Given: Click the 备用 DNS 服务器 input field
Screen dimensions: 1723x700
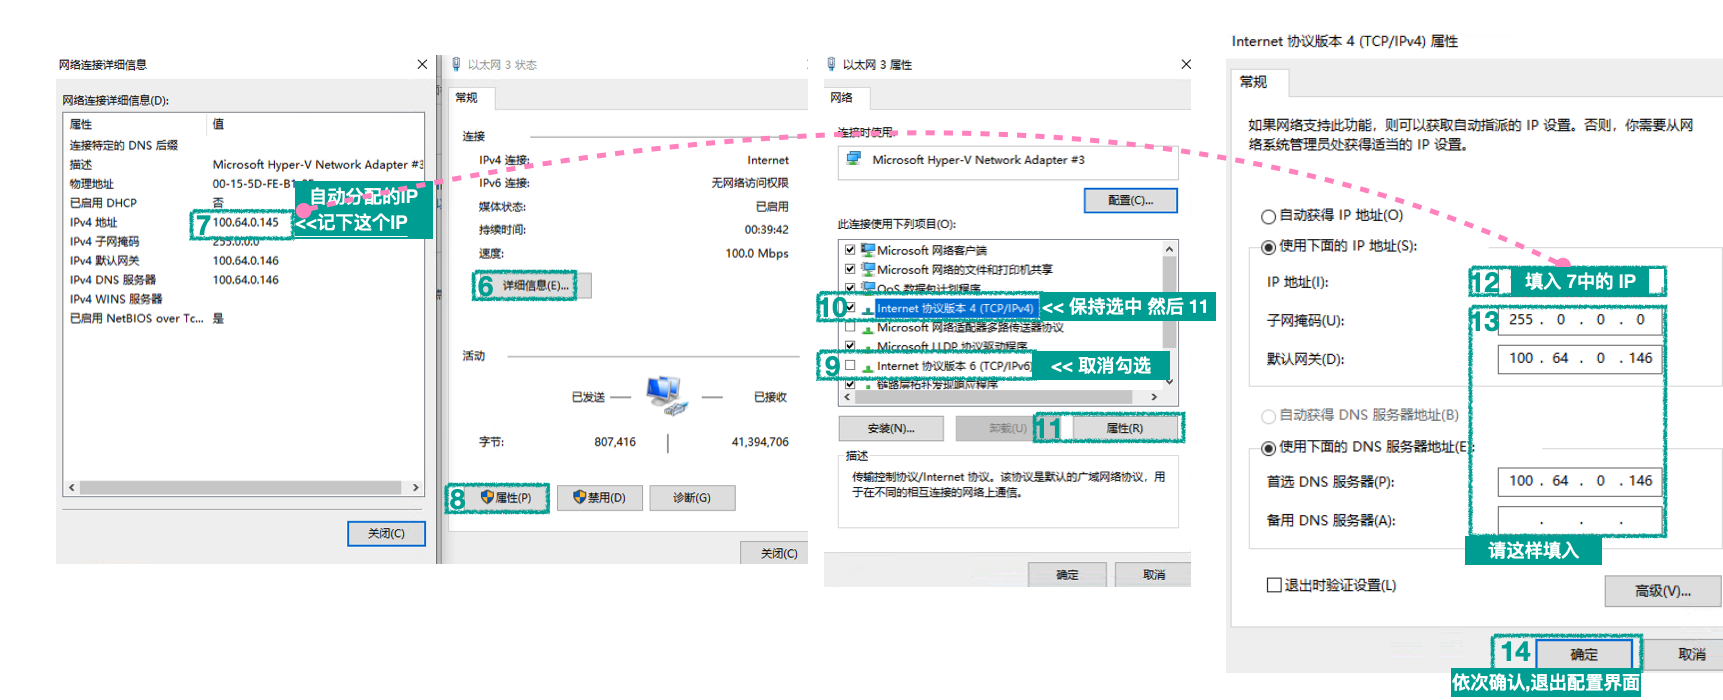Looking at the screenshot, I should pos(1580,520).
